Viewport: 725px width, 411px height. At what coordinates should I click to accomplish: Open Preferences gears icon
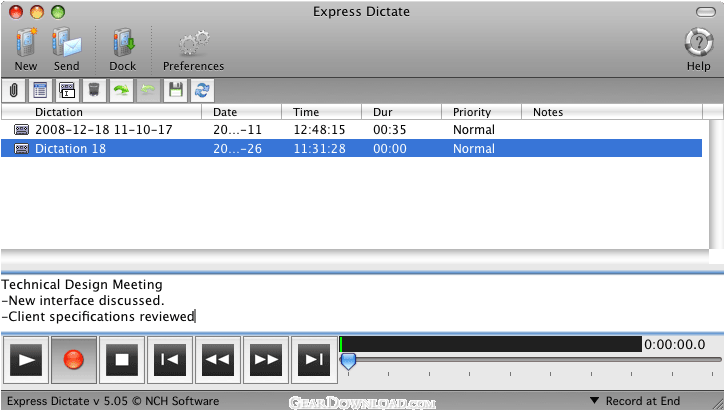pos(193,49)
